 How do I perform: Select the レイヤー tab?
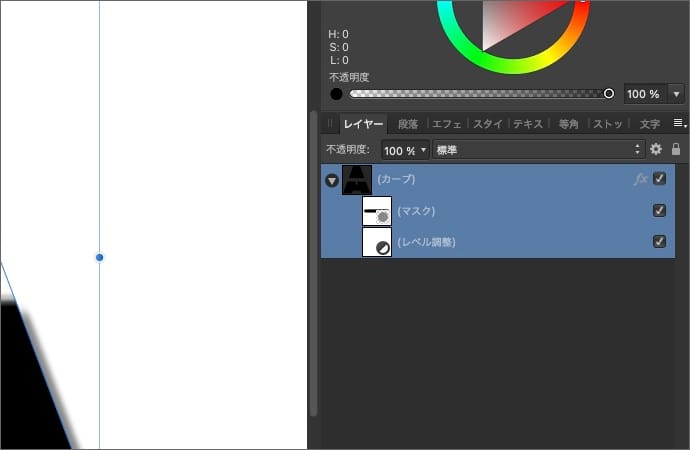pos(362,124)
